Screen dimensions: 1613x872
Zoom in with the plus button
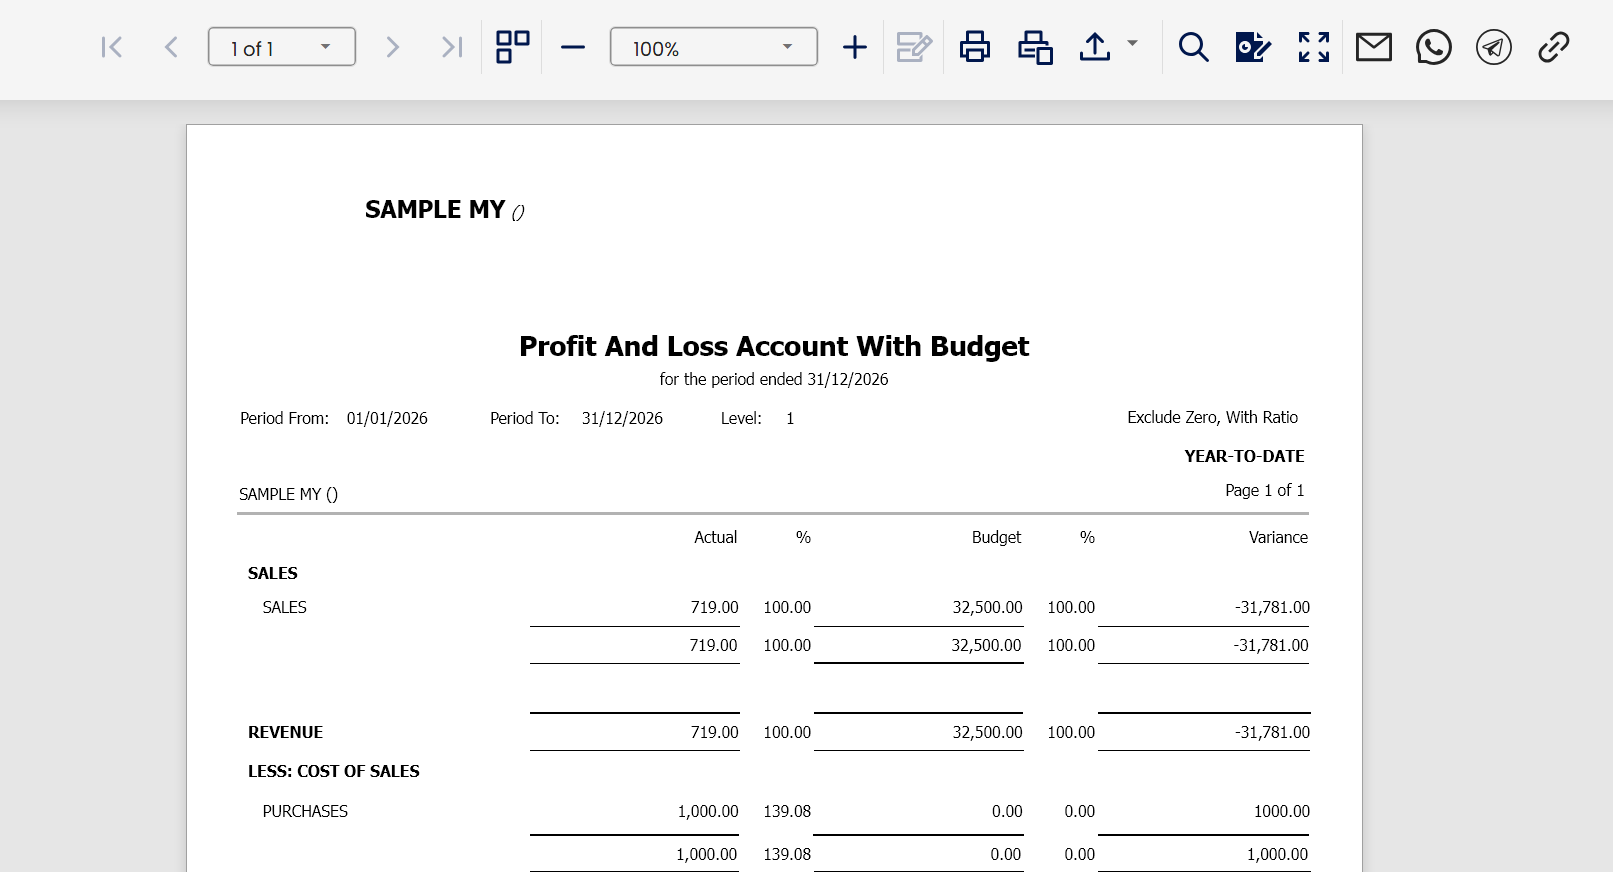tap(855, 47)
